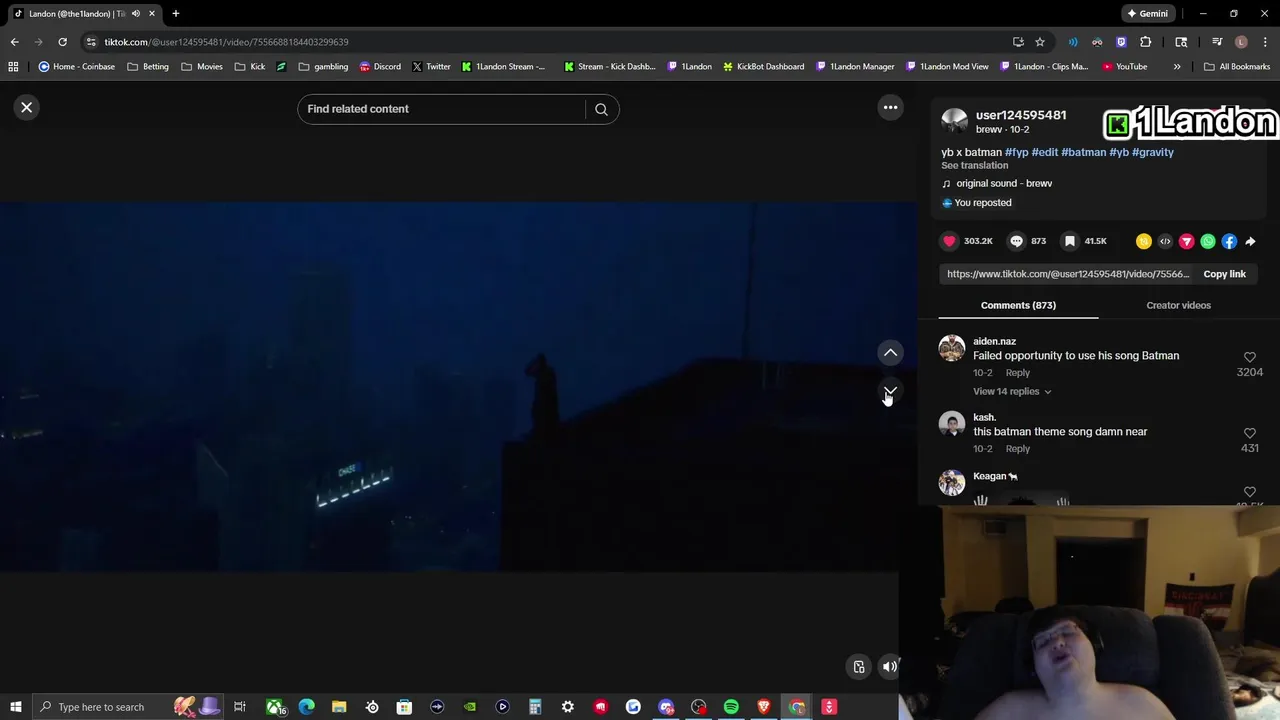Reply to kash.'s comment
Viewport: 1280px width, 720px height.
click(x=1017, y=448)
